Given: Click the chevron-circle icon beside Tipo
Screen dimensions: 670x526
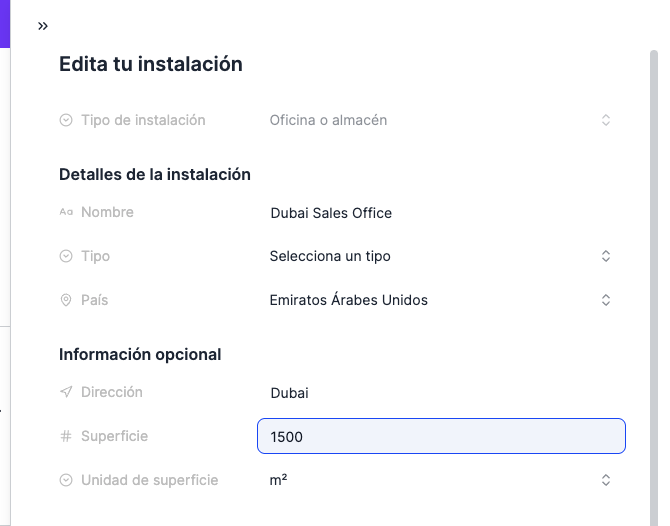Looking at the screenshot, I should pyautogui.click(x=66, y=256).
